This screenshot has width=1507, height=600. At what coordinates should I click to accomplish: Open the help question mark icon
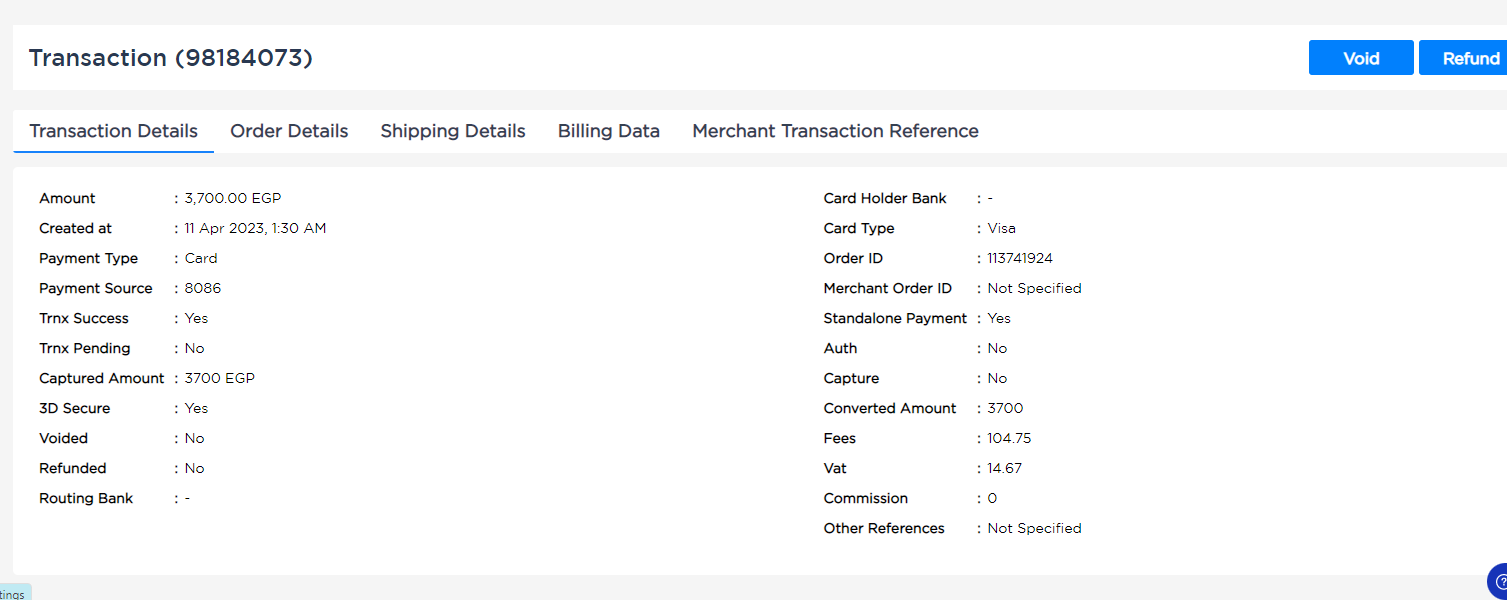coord(1498,581)
